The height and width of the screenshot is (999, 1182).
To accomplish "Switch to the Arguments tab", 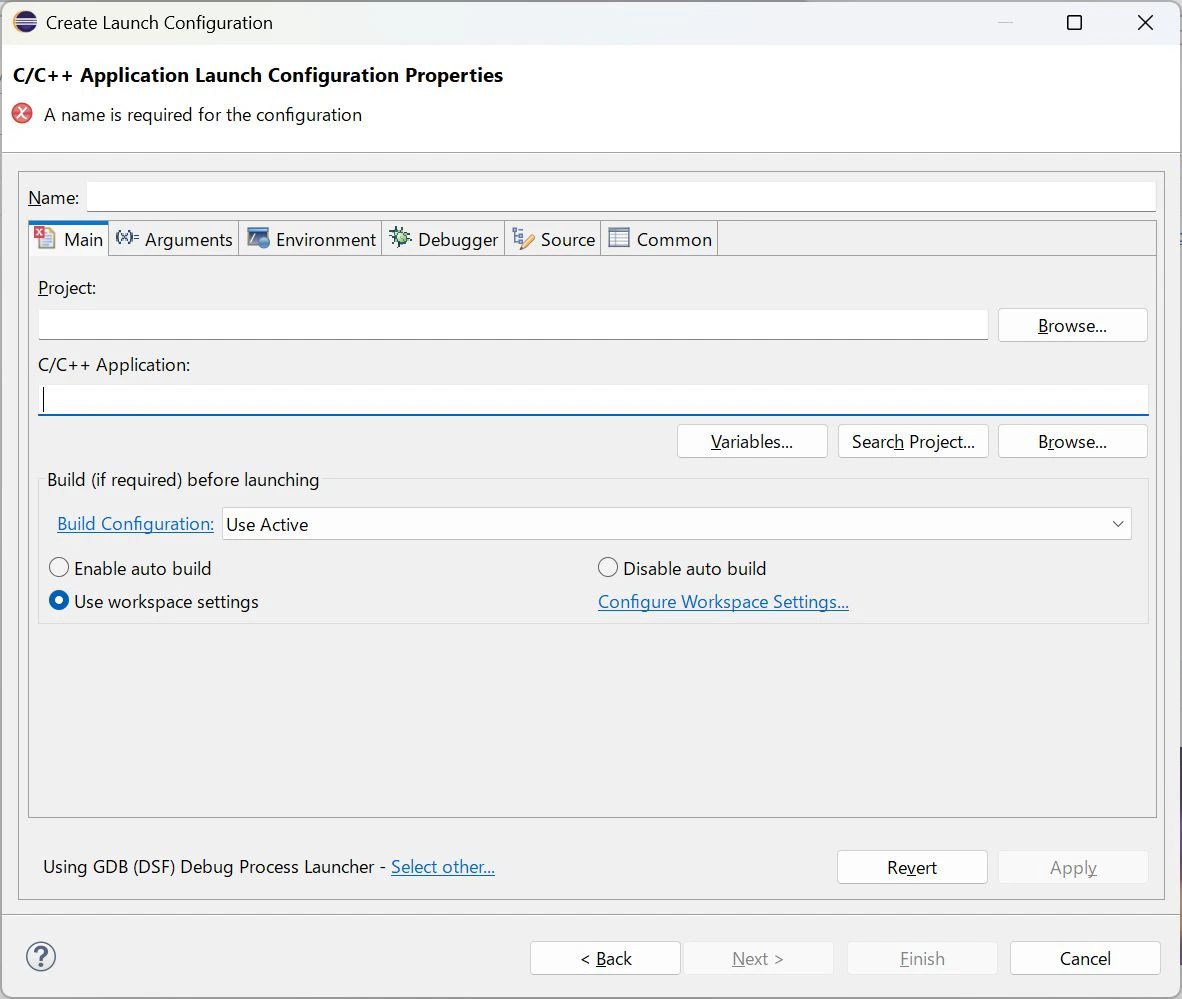I will point(174,239).
